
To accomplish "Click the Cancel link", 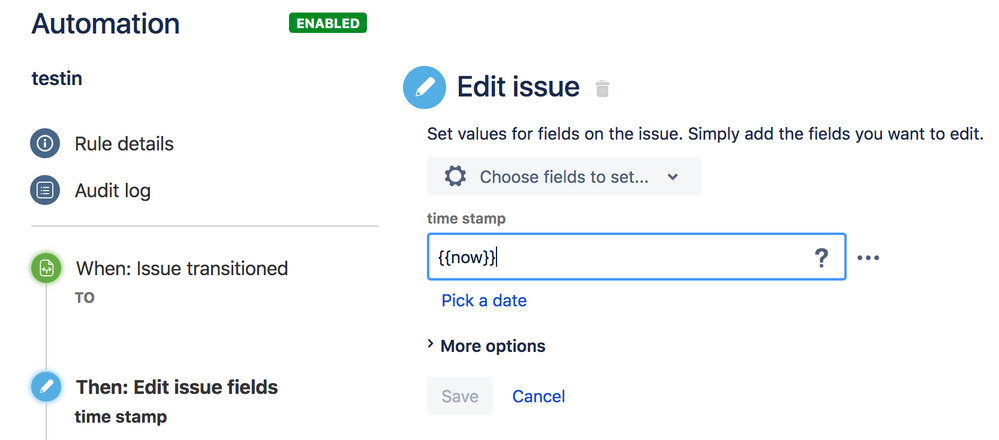I will (538, 396).
